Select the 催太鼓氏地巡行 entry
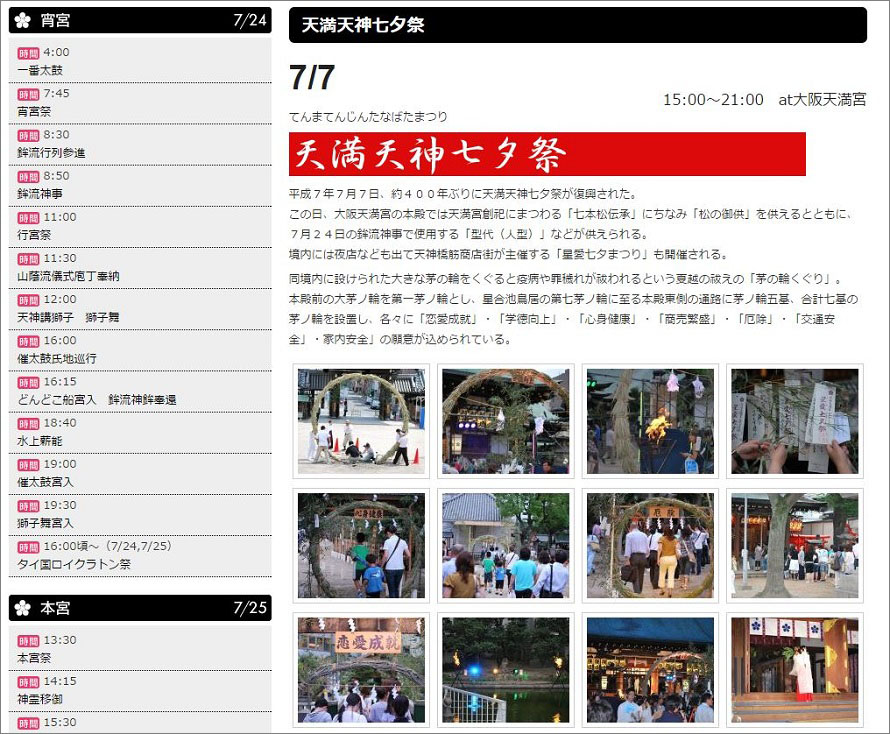 (x=57, y=358)
